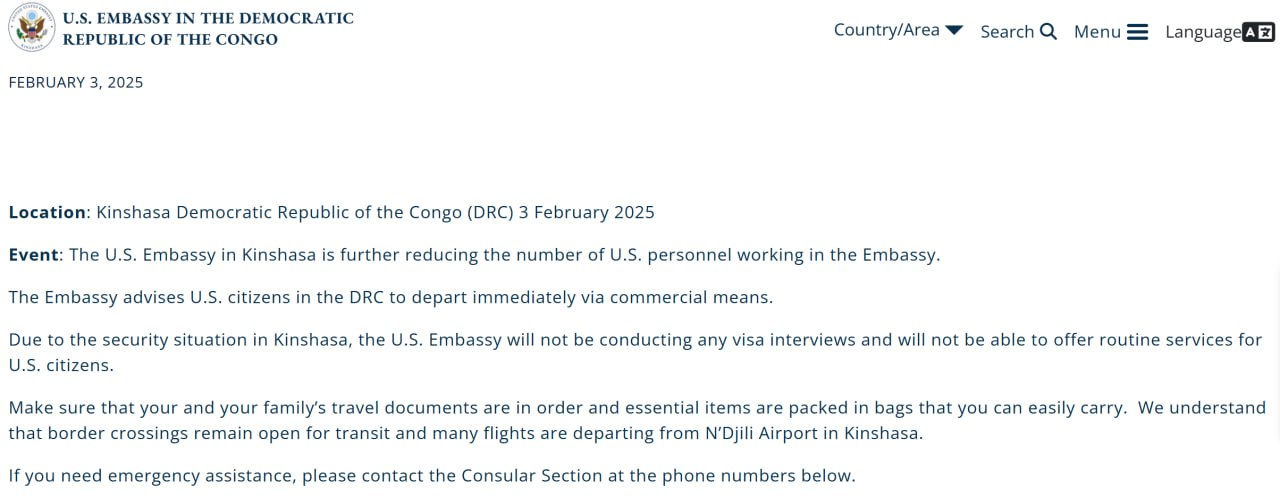Click the emergency assistance Consular Section sentence
The width and height of the screenshot is (1280, 498).
[x=432, y=476]
